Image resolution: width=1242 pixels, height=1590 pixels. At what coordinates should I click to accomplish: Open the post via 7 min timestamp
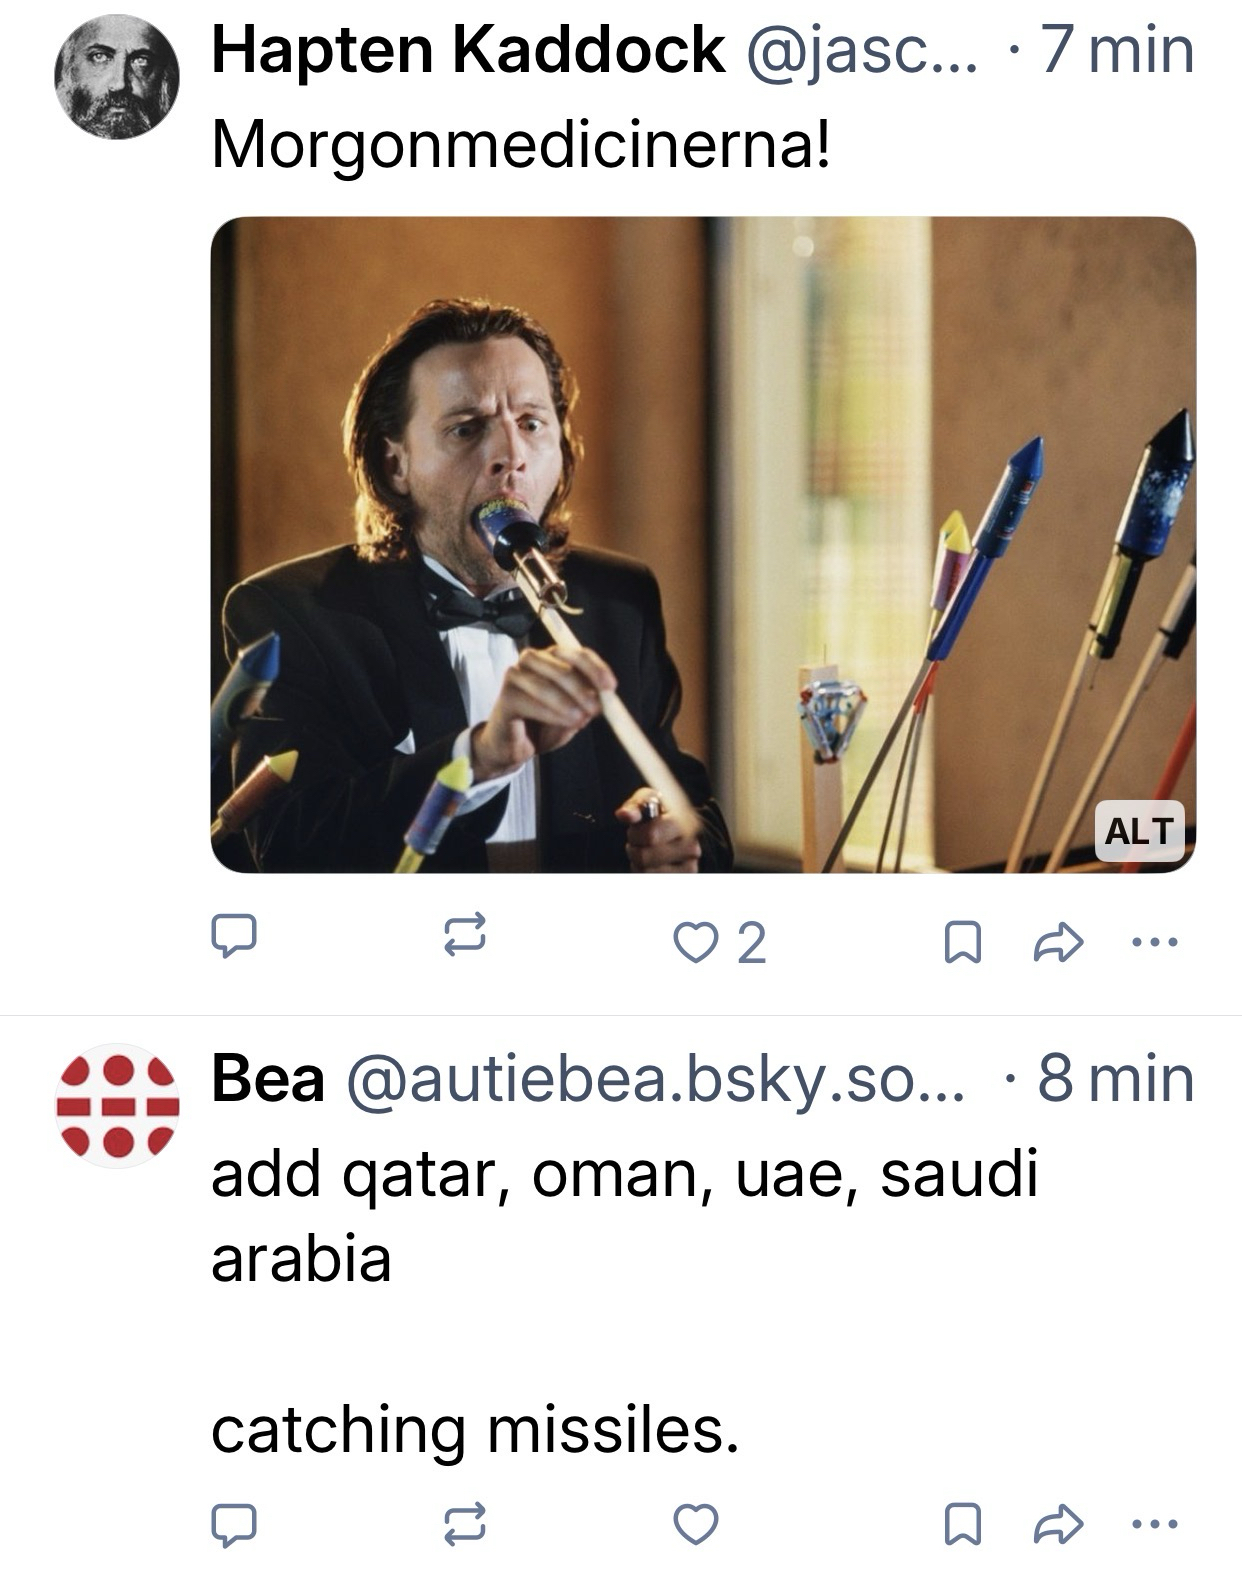pos(1117,50)
